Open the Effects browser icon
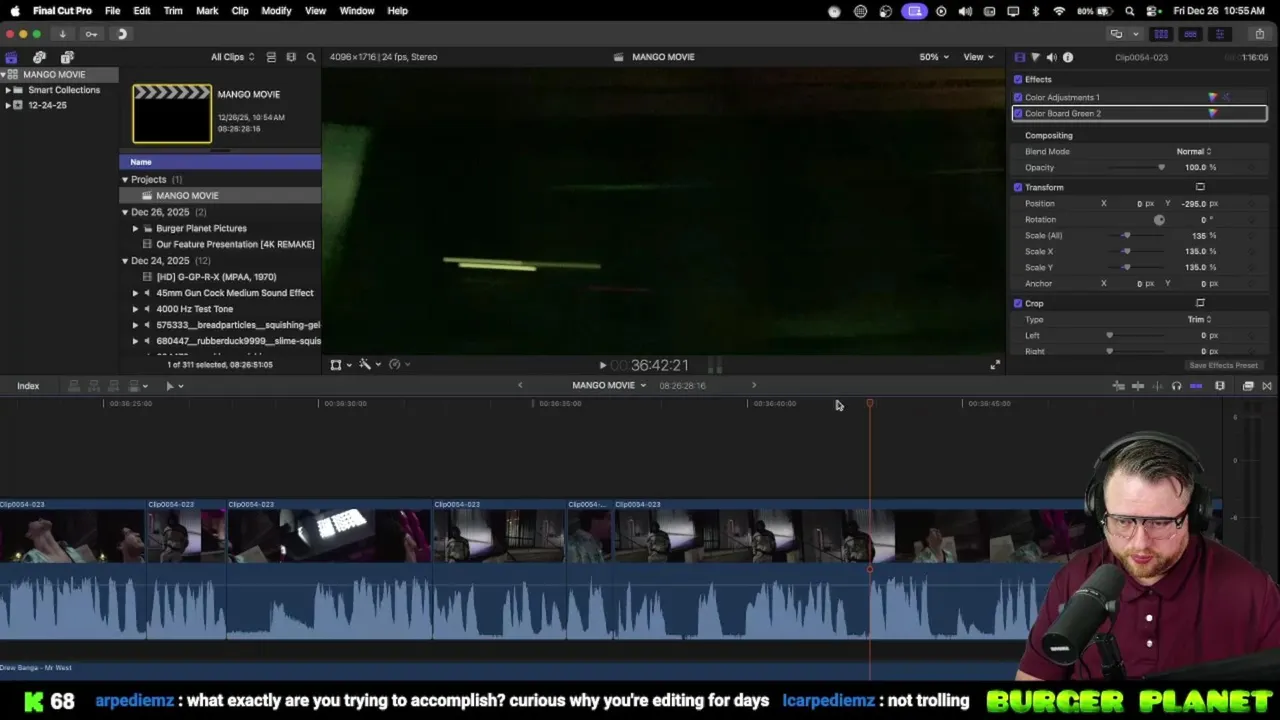 [1248, 386]
